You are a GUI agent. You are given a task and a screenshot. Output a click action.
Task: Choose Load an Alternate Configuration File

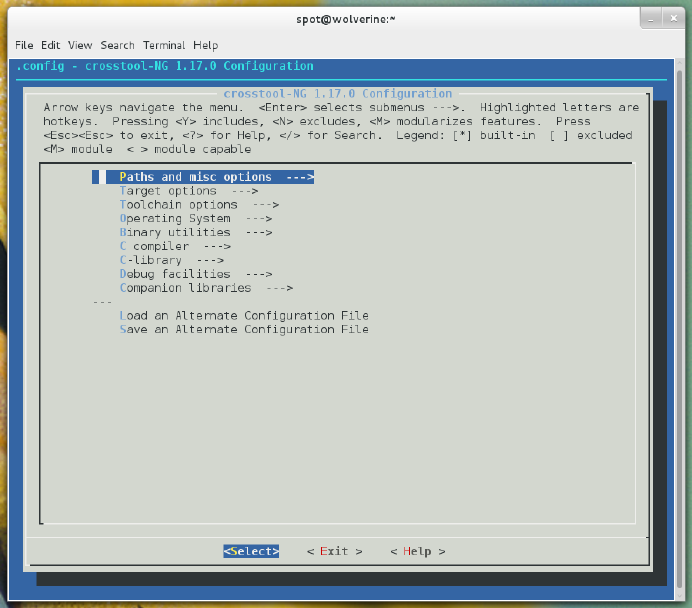[x=244, y=315]
